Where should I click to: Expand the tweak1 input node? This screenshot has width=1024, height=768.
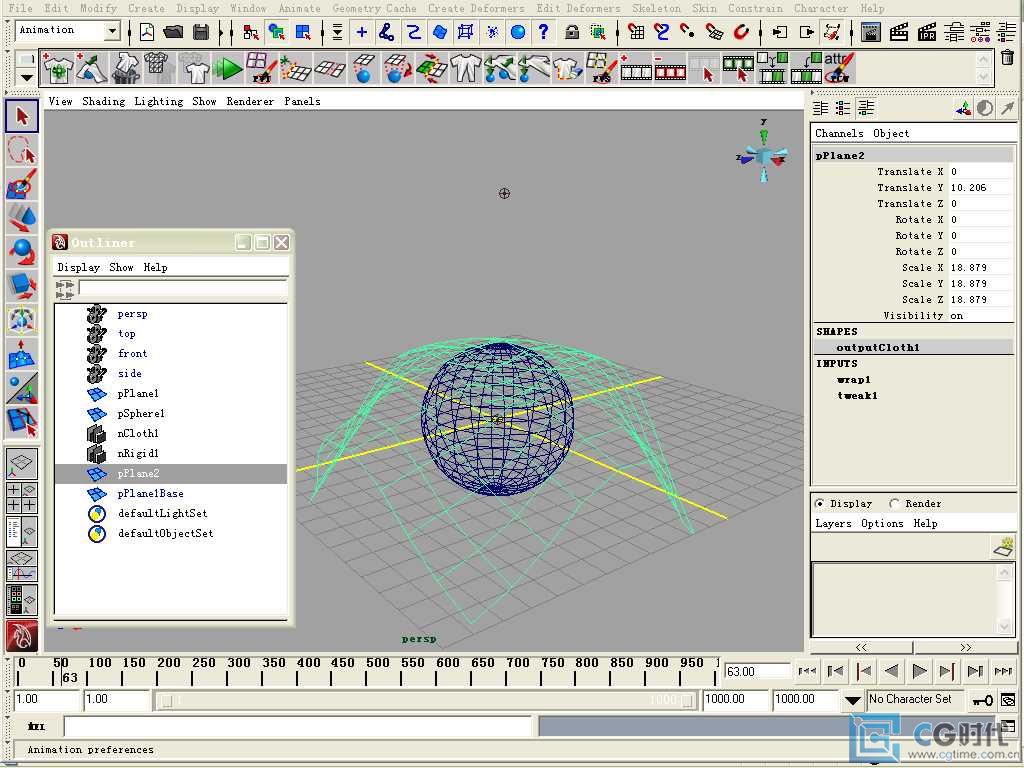point(857,395)
